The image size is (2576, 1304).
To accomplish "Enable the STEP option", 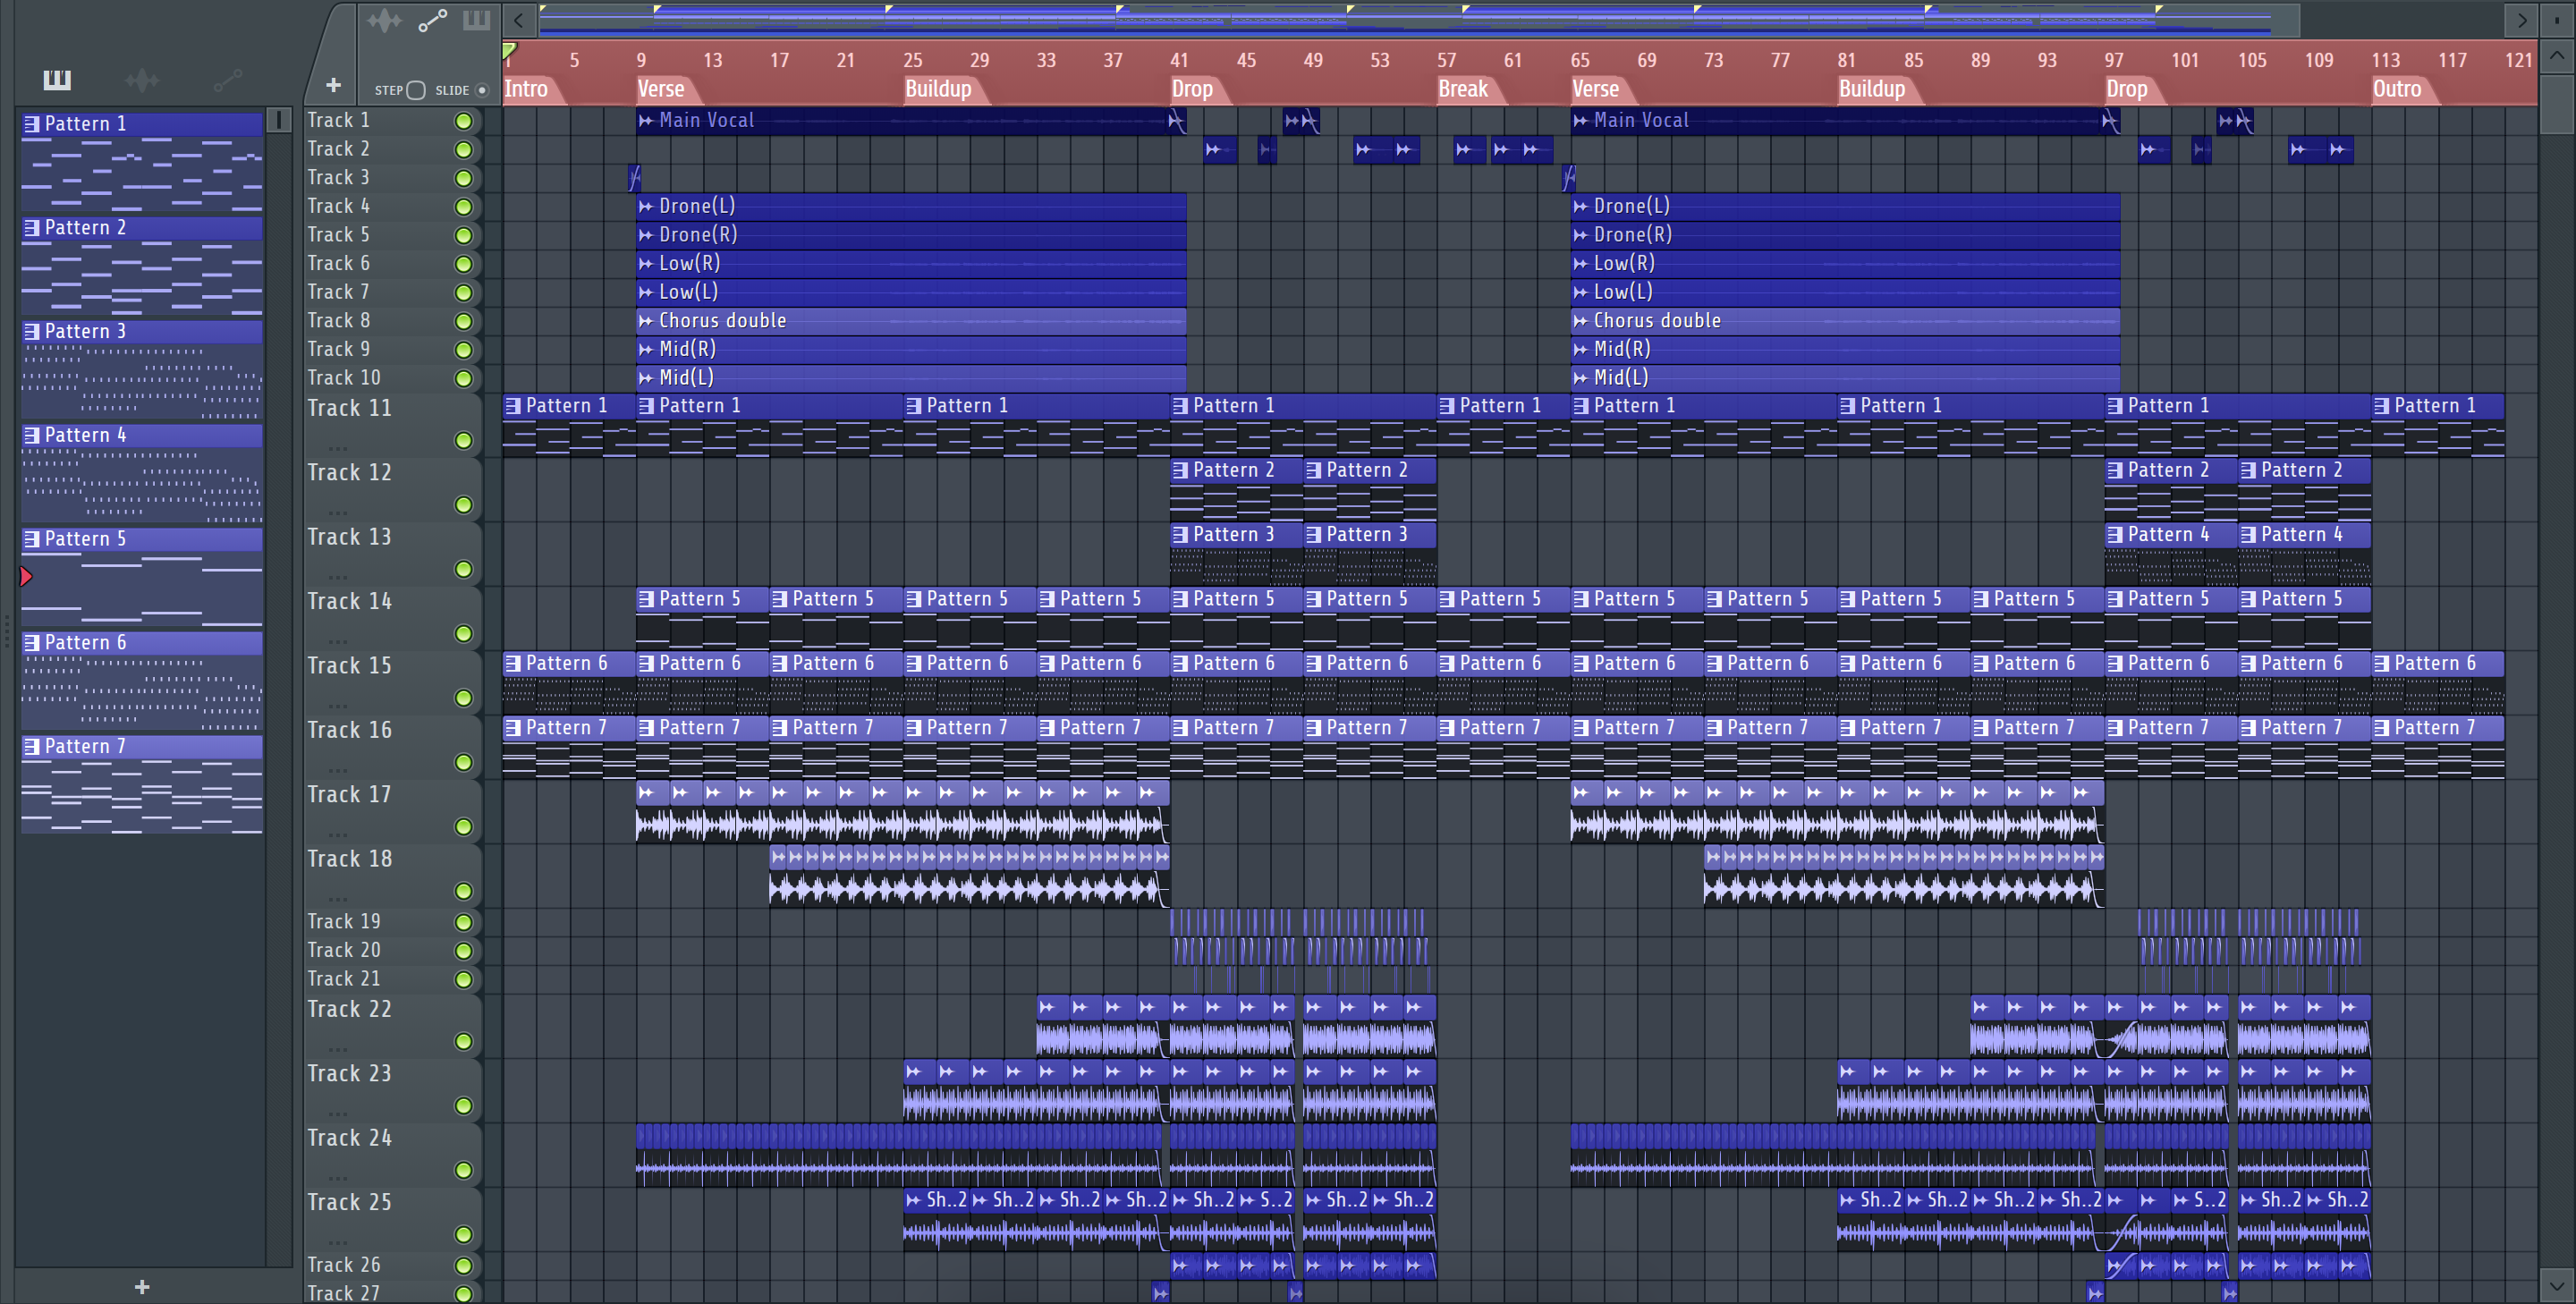I will [417, 90].
